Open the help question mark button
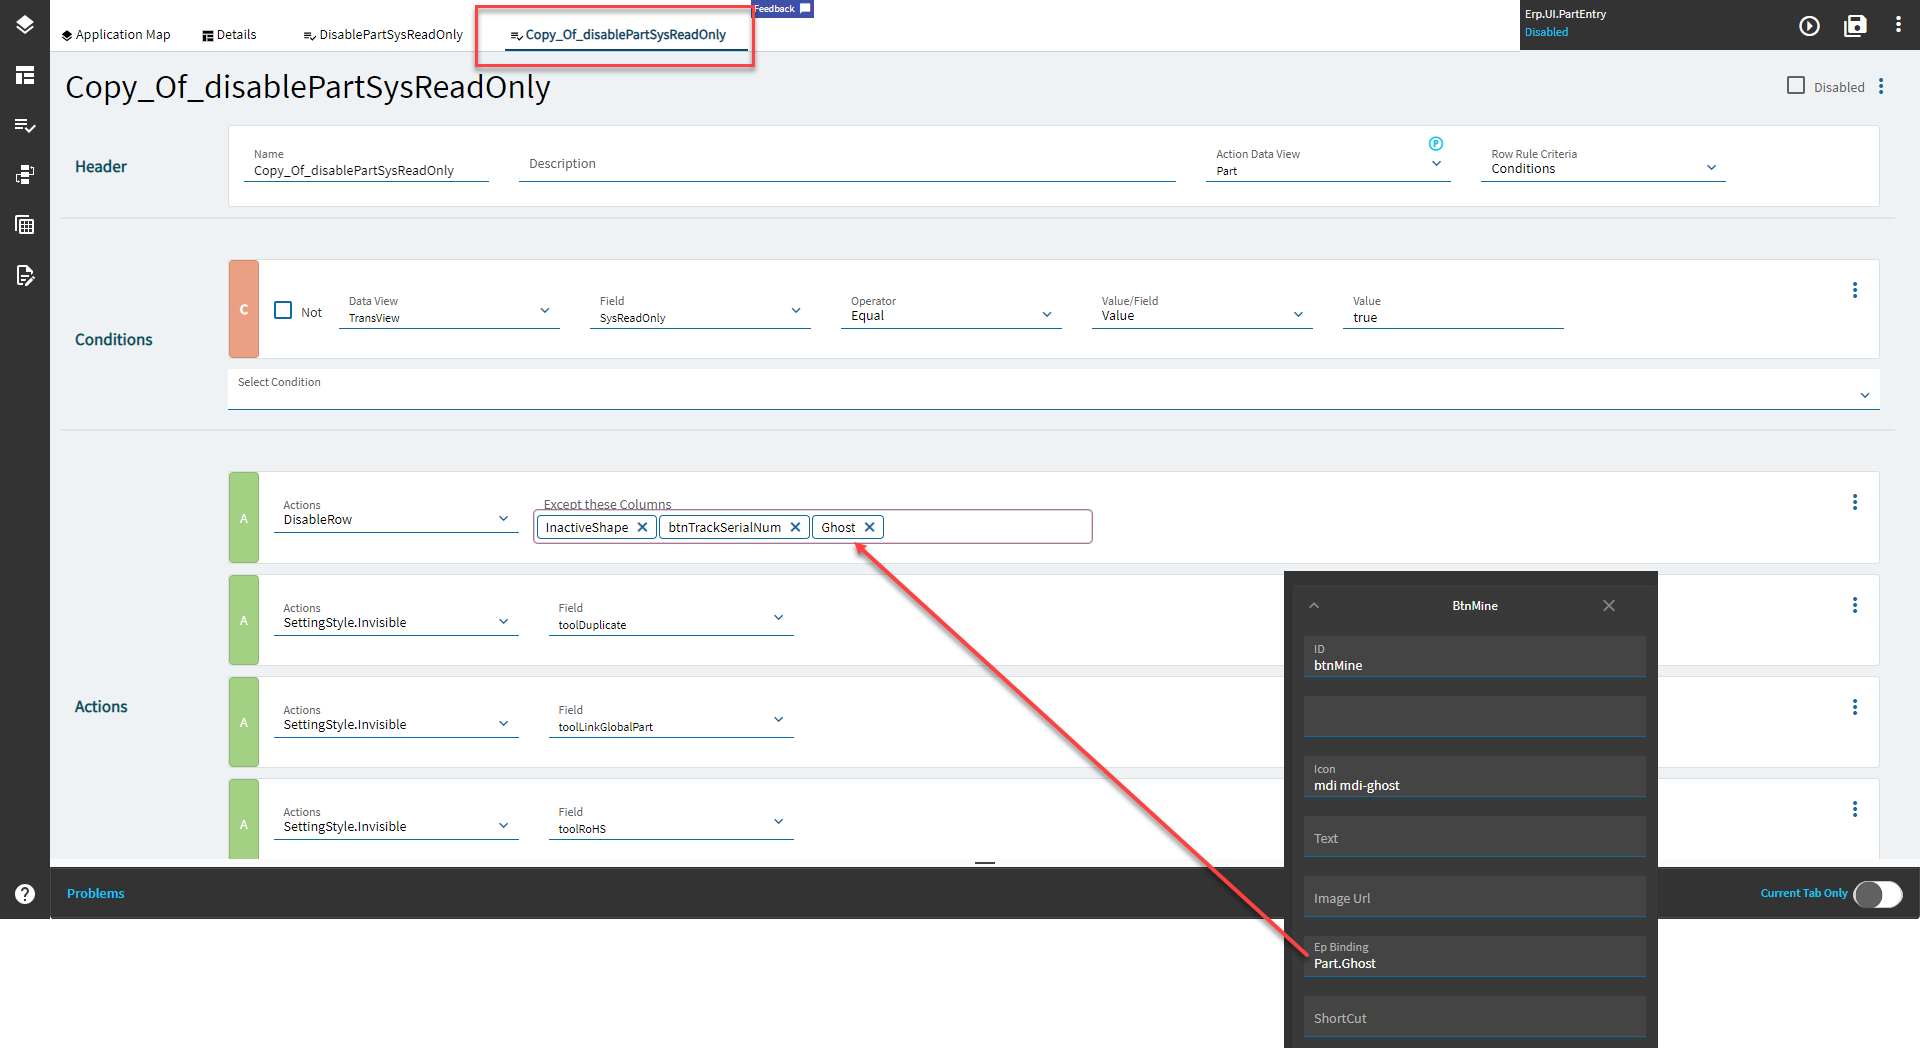The width and height of the screenshot is (1920, 1048). 25,893
